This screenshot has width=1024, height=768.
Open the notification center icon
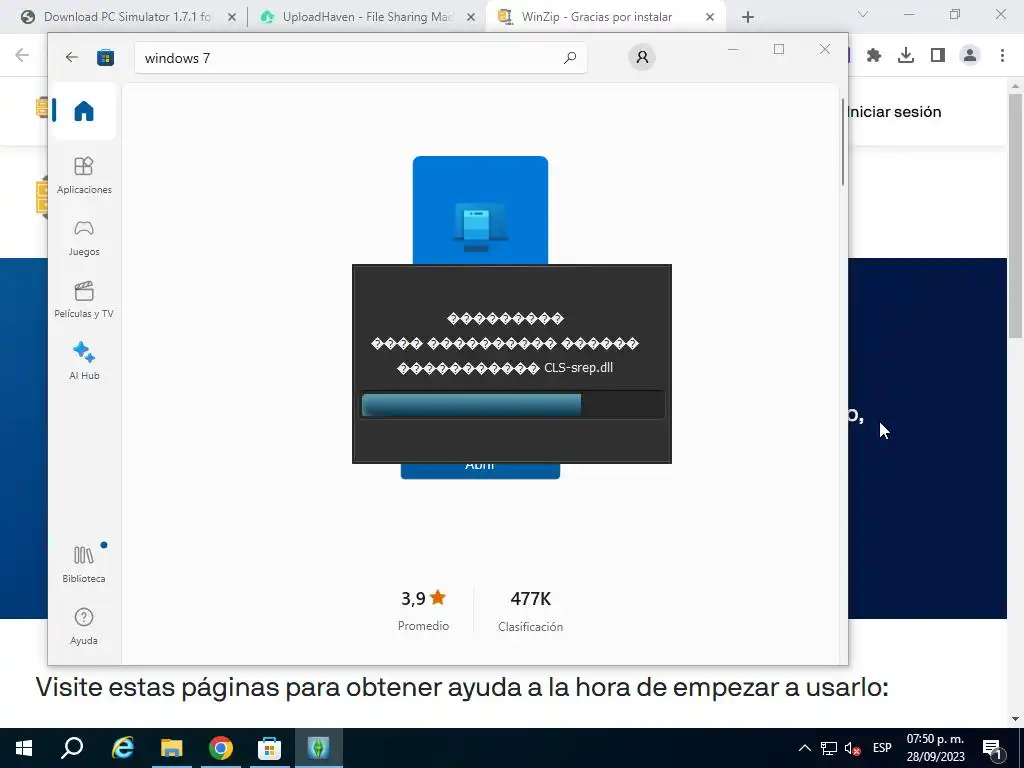pos(993,748)
